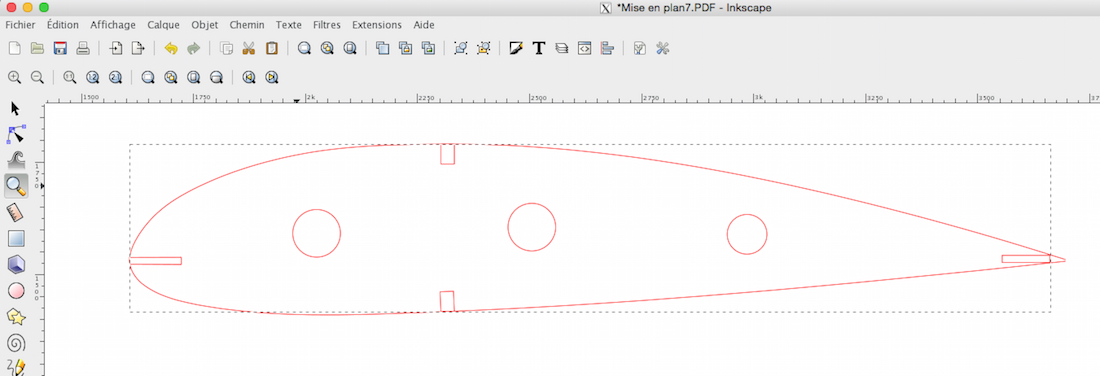1100x376 pixels.
Task: Open the Texte menu
Action: pos(289,25)
